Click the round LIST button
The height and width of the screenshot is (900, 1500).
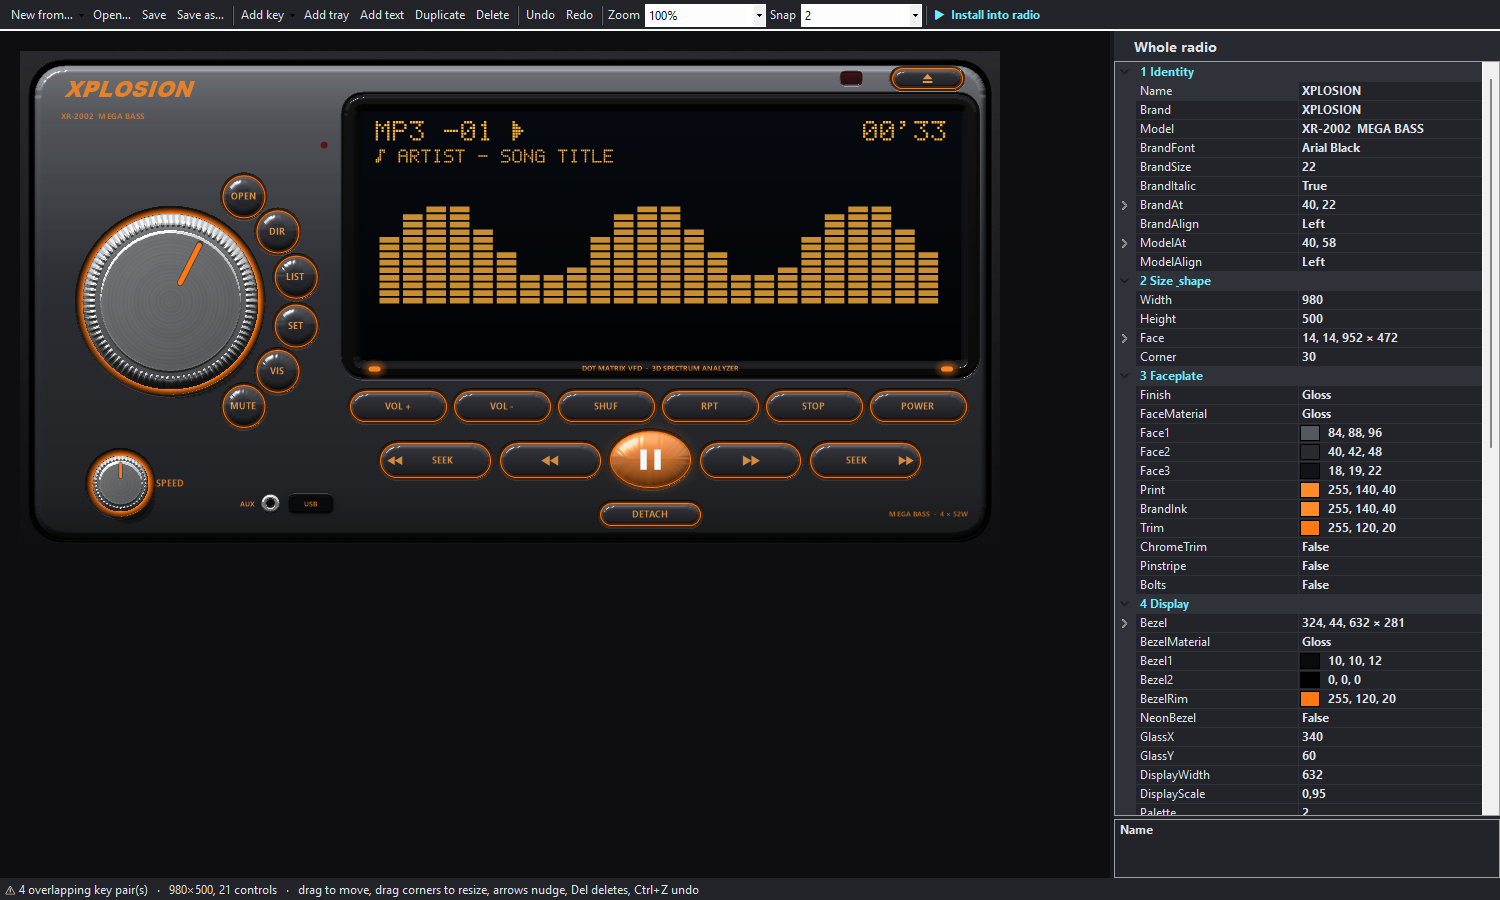295,277
